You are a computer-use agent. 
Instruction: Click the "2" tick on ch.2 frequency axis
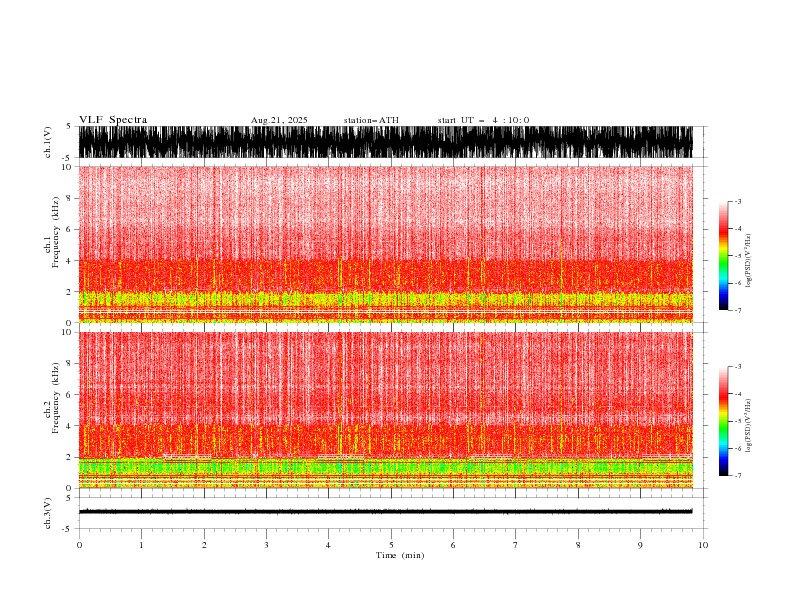[x=69, y=457]
